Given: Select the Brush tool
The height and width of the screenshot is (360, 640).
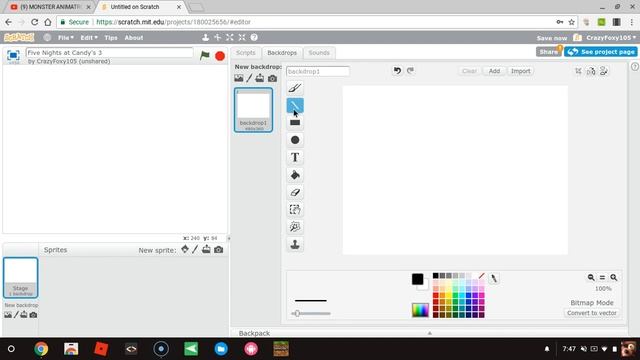Looking at the screenshot, I should [295, 88].
